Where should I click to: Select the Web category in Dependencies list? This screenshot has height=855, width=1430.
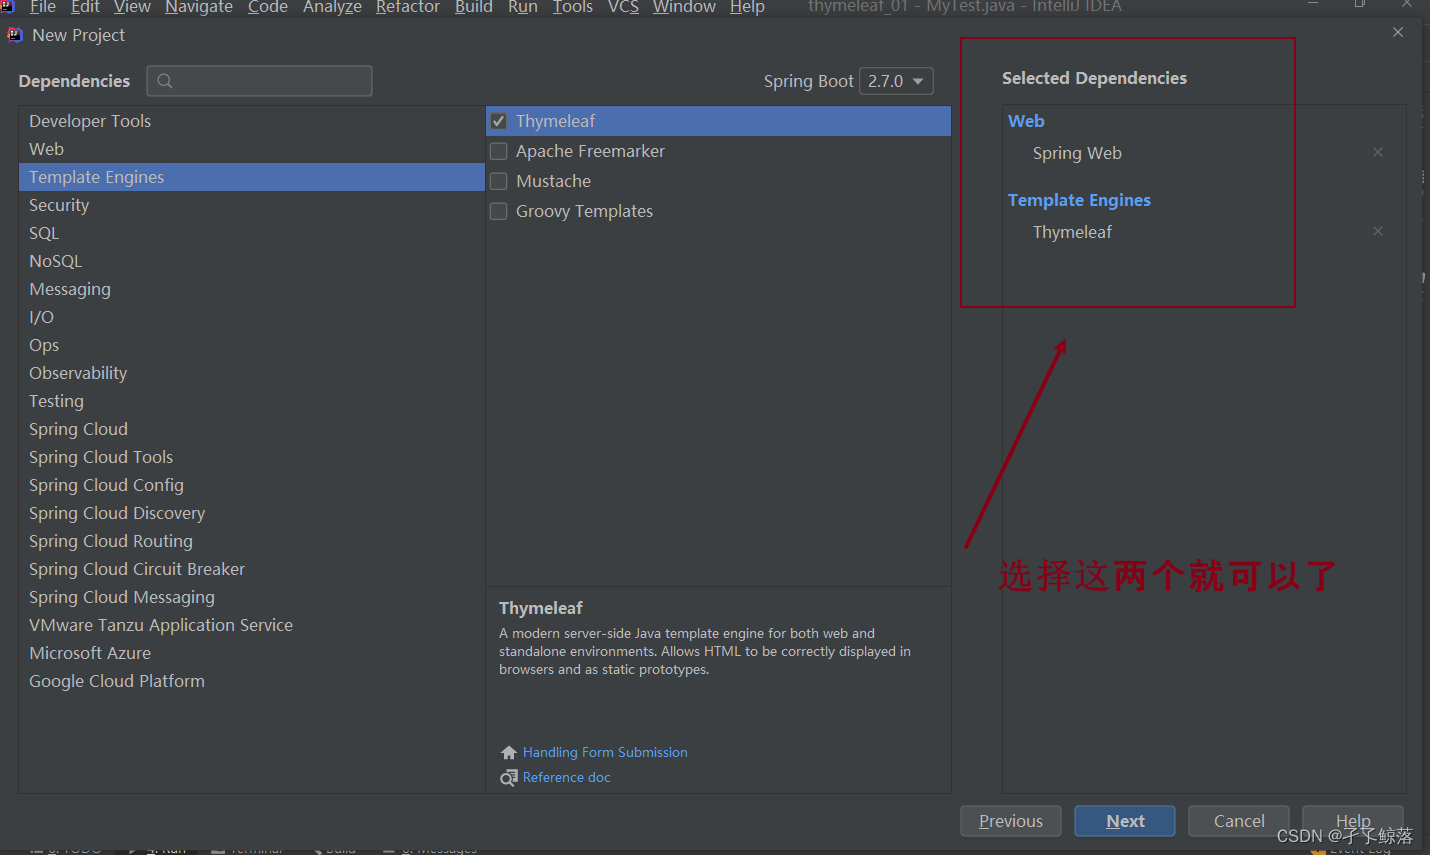pyautogui.click(x=251, y=149)
